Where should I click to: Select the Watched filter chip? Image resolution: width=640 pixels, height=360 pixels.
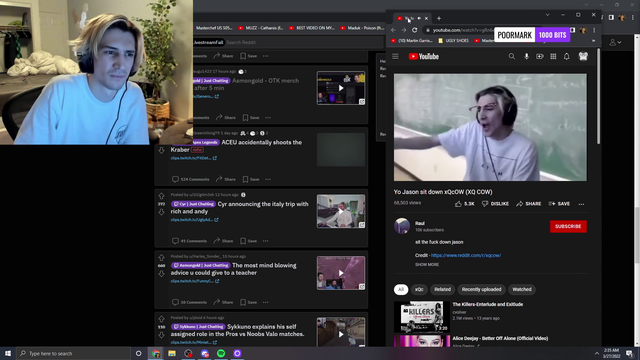pos(522,289)
